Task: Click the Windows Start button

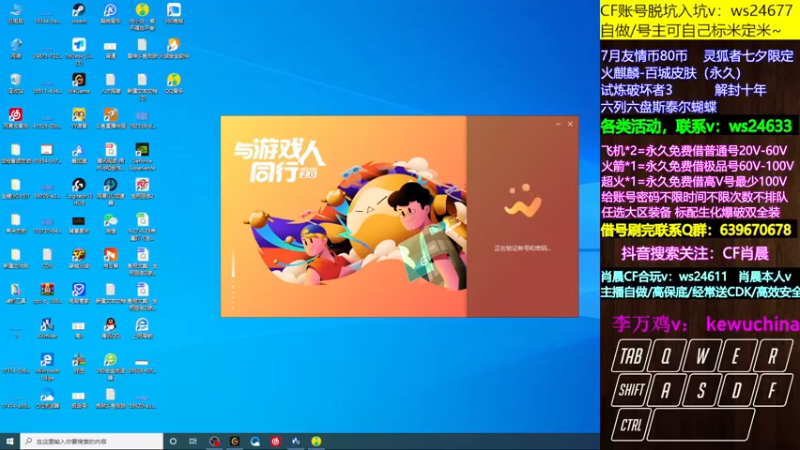Action: [x=10, y=441]
